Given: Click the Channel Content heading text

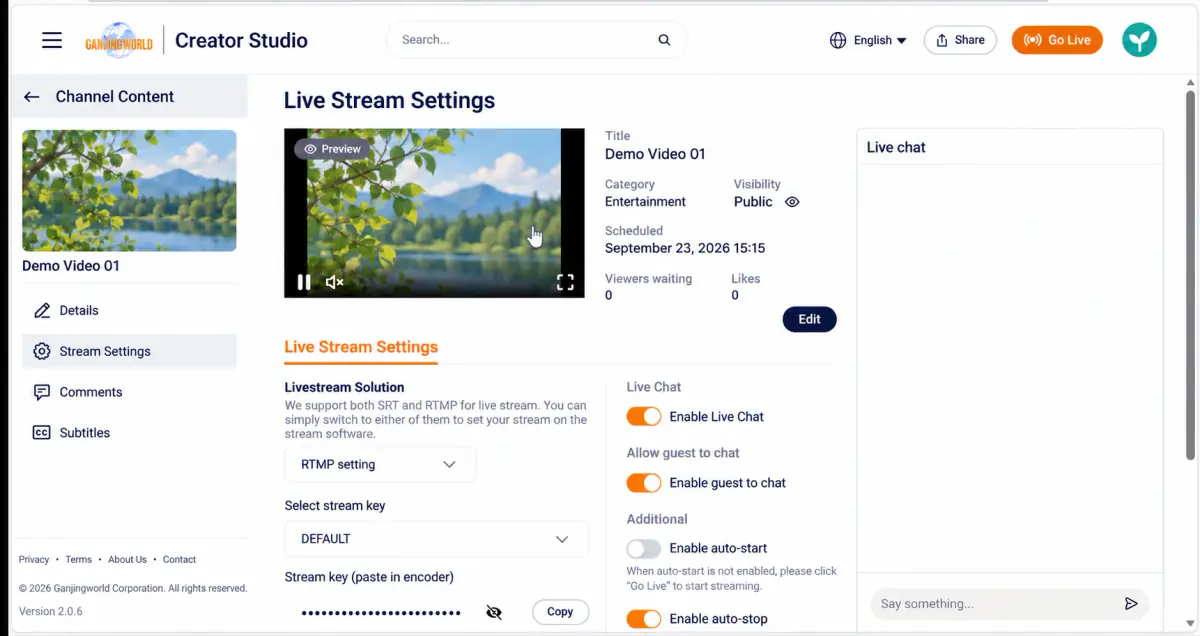Looking at the screenshot, I should click(x=115, y=97).
